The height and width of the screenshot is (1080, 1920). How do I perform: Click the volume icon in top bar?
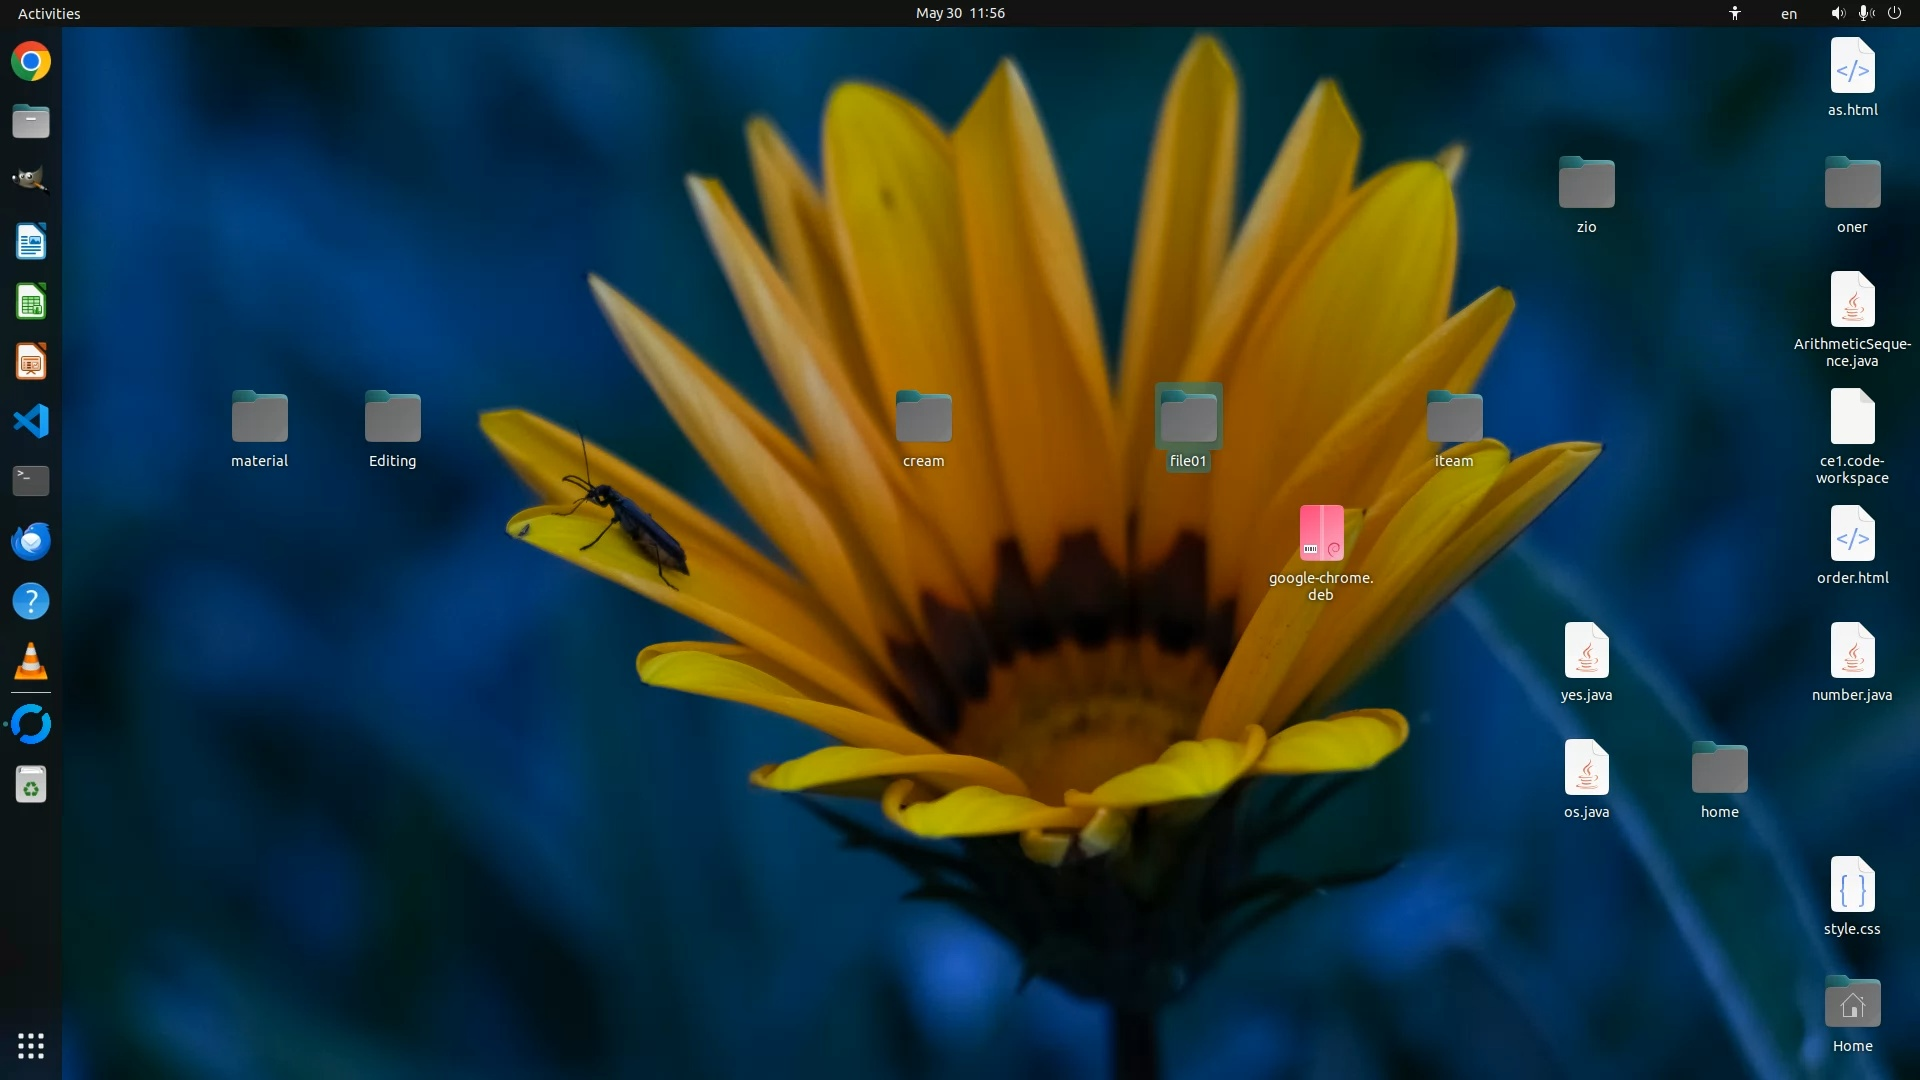[x=1837, y=13]
